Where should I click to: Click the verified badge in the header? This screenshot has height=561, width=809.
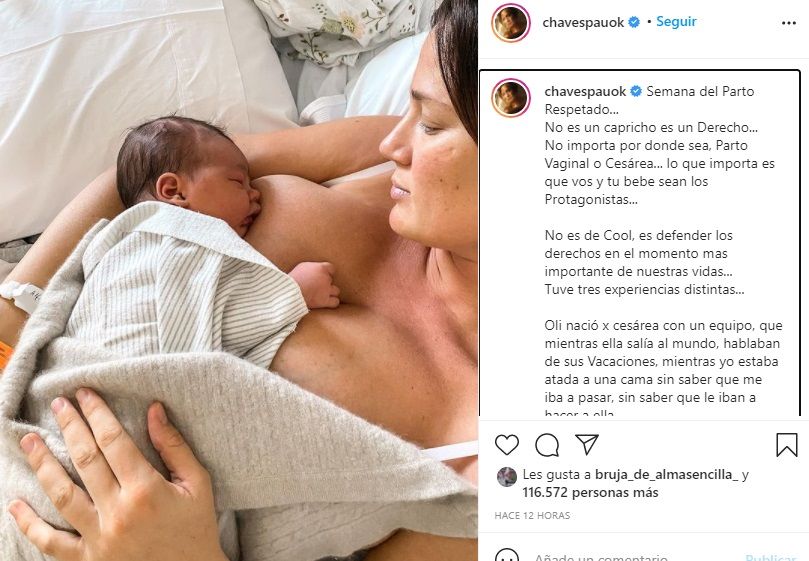click(x=634, y=22)
